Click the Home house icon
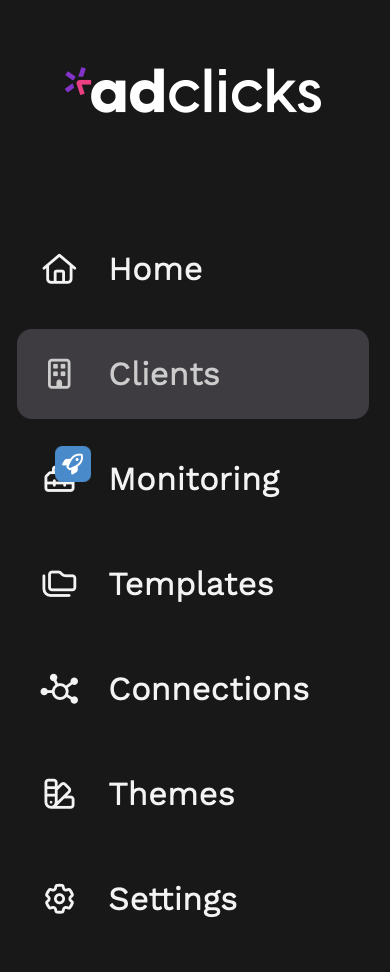 click(x=60, y=269)
